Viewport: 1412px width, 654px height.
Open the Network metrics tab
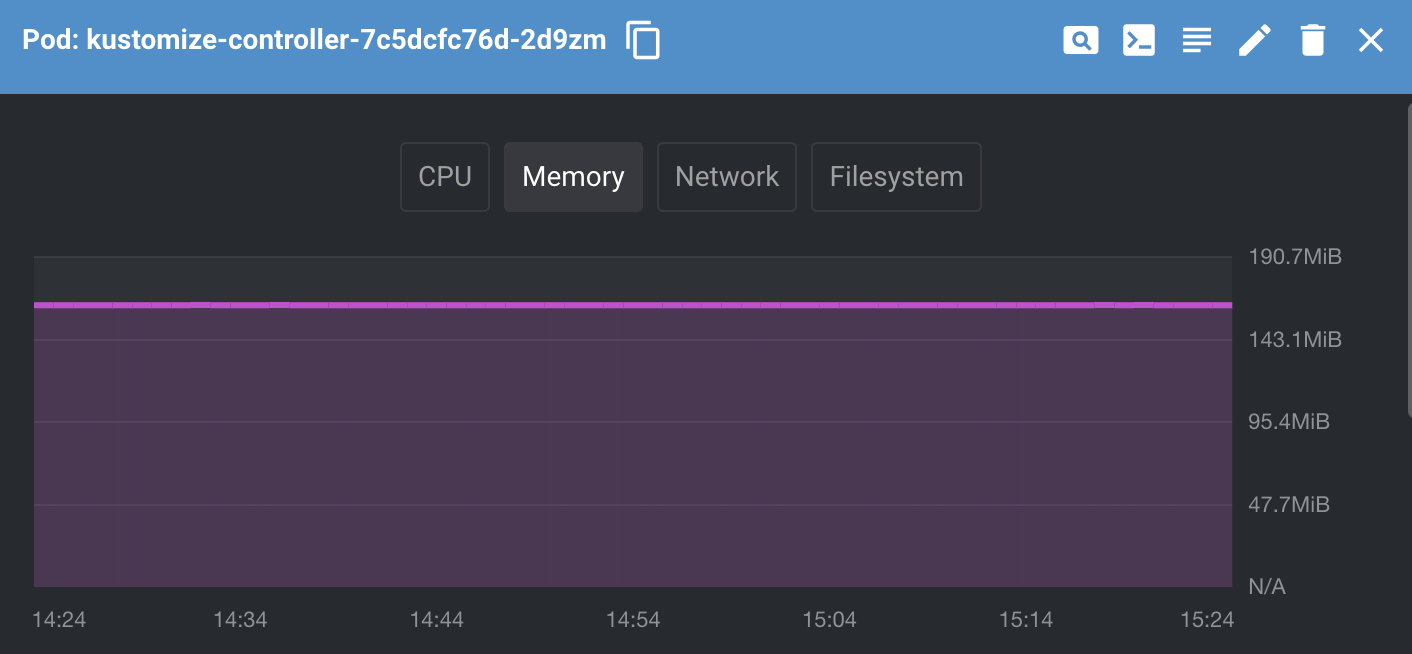(727, 177)
